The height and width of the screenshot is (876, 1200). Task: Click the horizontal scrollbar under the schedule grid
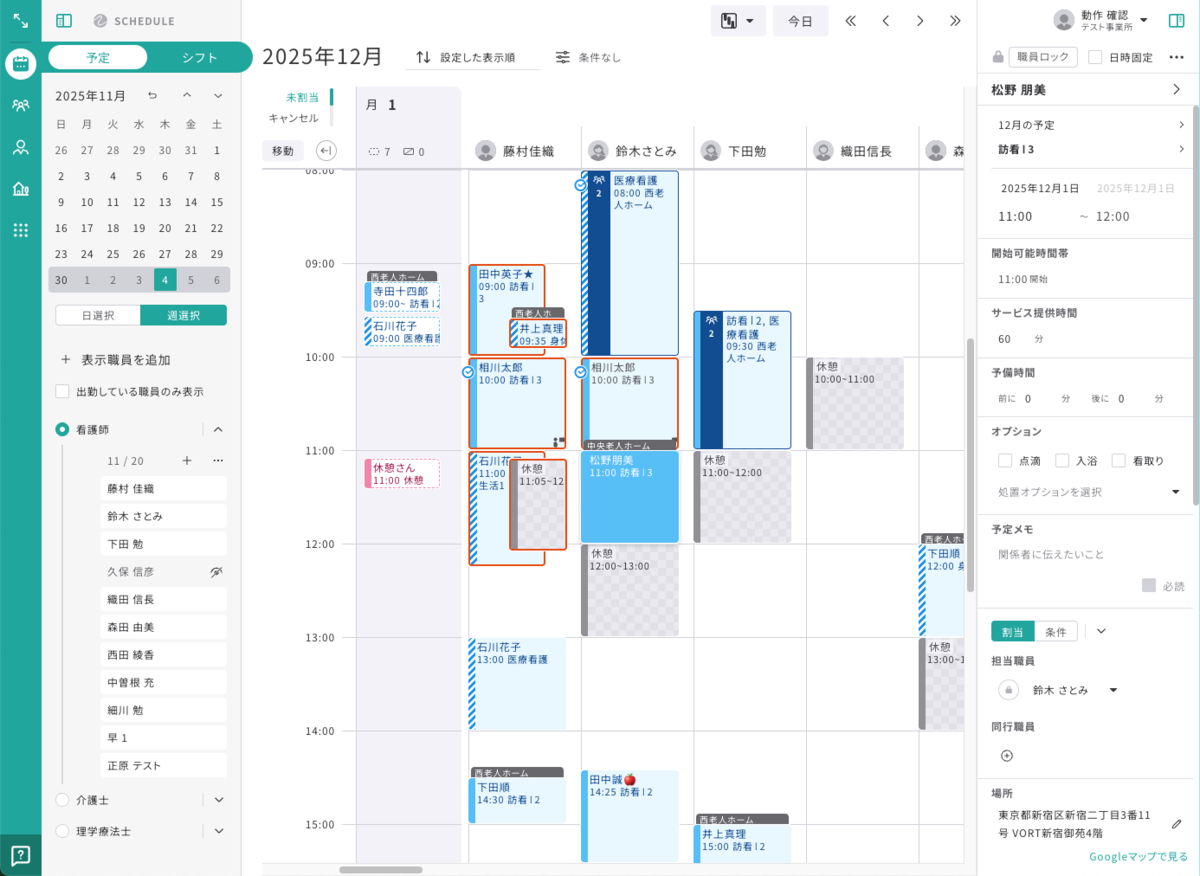pos(380,870)
